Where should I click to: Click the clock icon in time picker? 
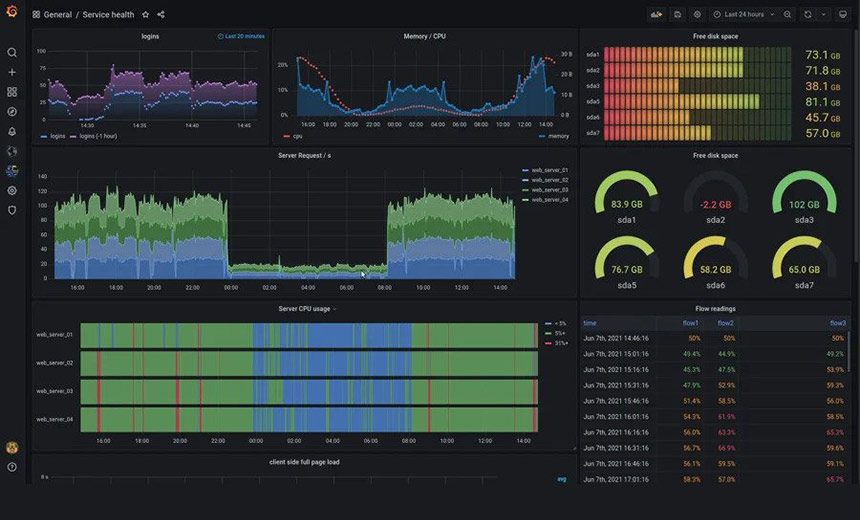717,15
